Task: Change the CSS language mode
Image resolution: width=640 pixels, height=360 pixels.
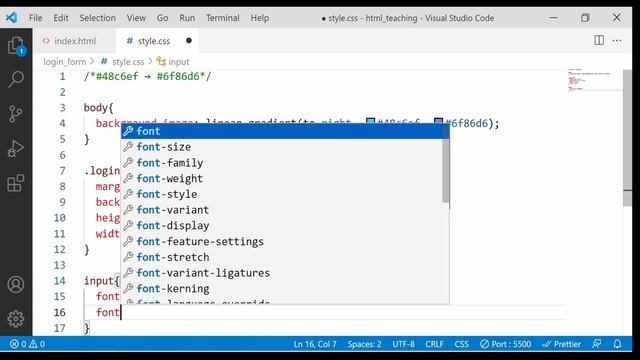Action: point(461,344)
